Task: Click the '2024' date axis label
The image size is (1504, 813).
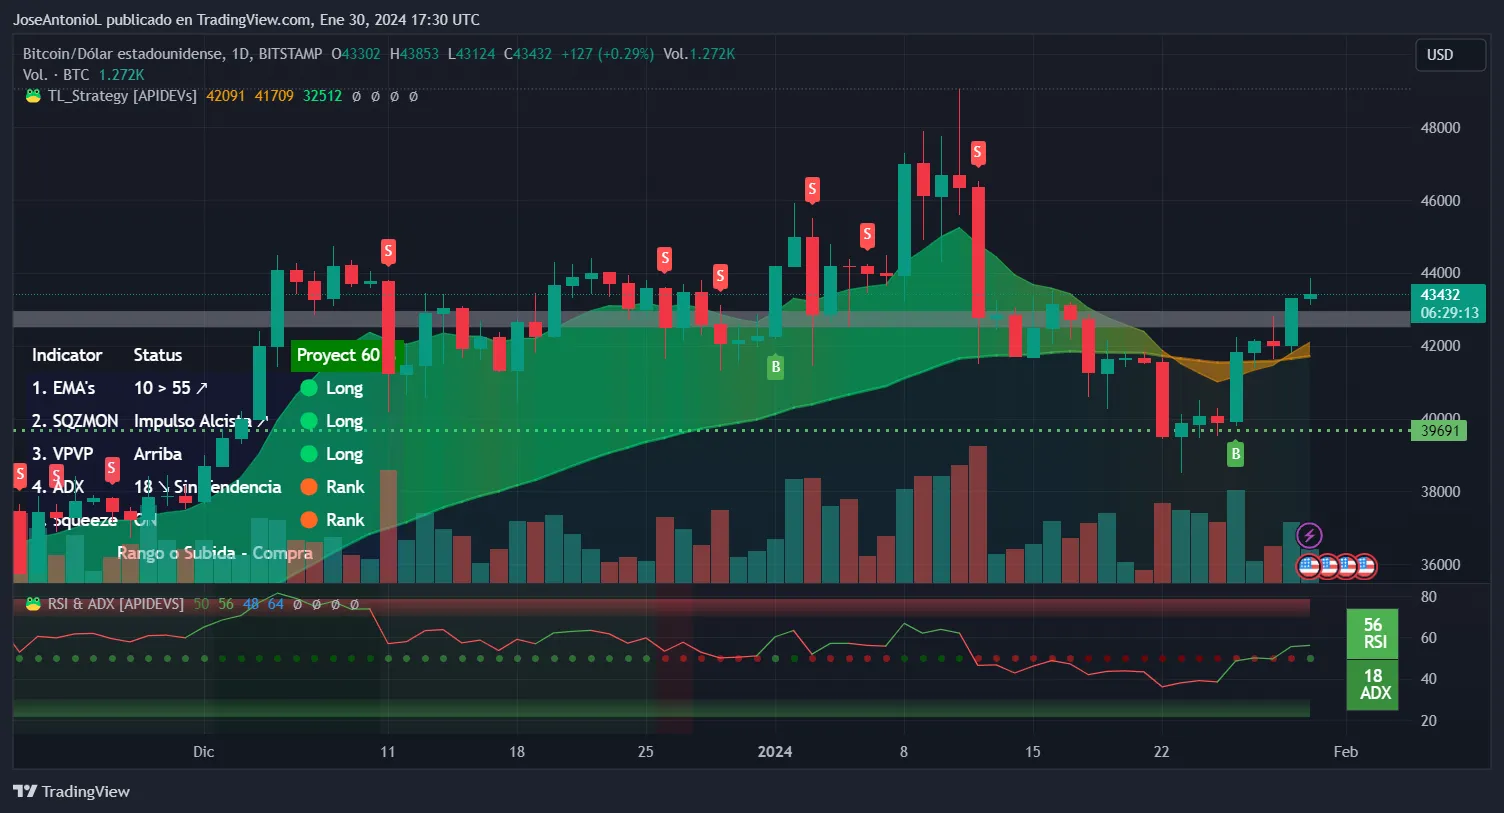Action: pos(775,752)
